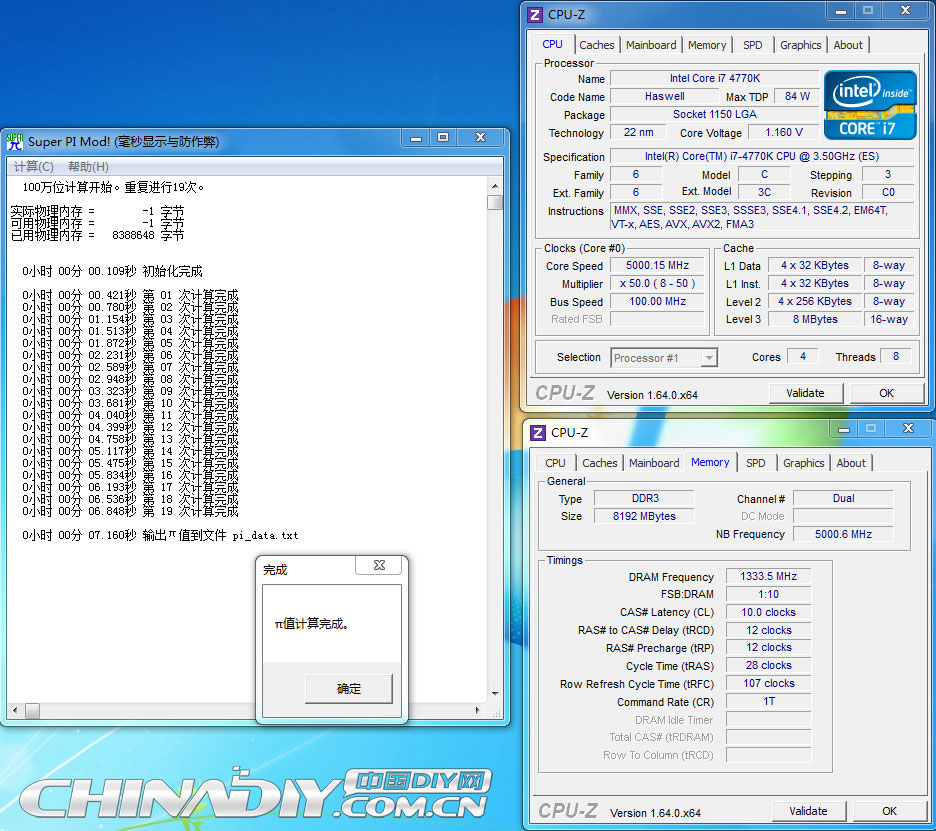Click Super PI line 第 19 次计算完成

click(130, 512)
